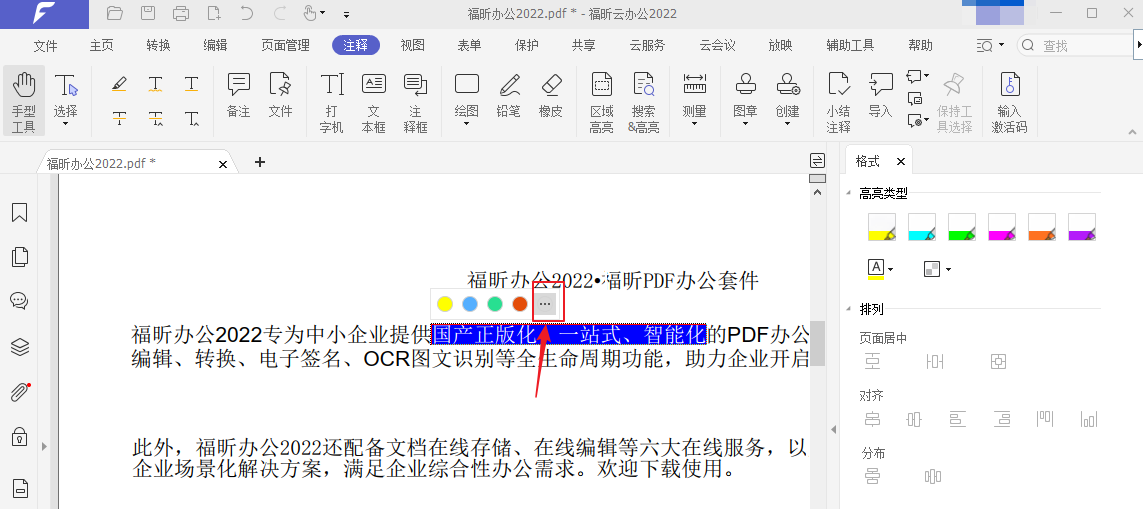This screenshot has width=1143, height=509.
Task: Pick the green circle in floating toolbar
Action: pos(495,304)
